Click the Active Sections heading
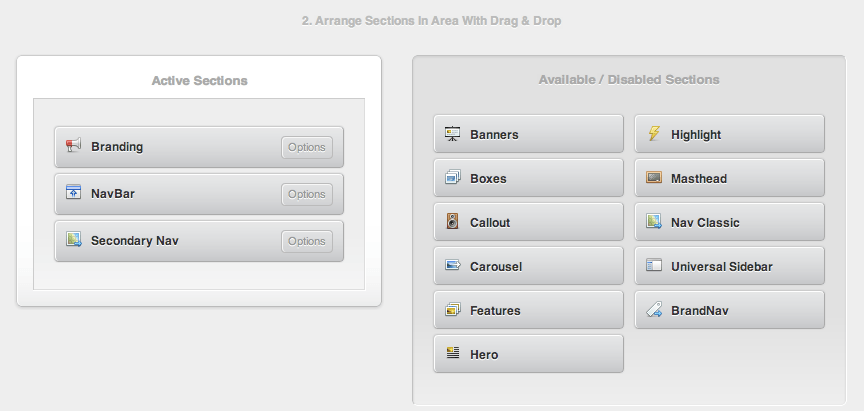This screenshot has height=411, width=864. tap(199, 80)
